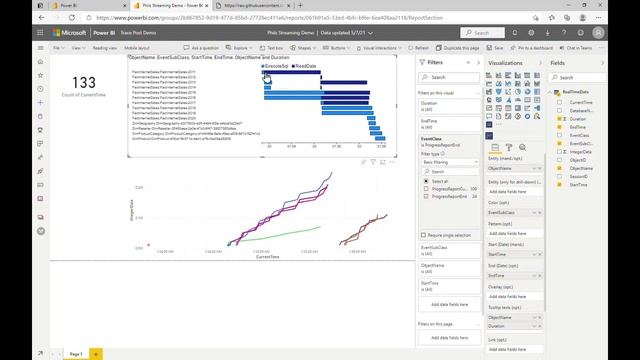Collapse the Filters pane arrow
This screenshot has height=360, width=640.
click(478, 62)
